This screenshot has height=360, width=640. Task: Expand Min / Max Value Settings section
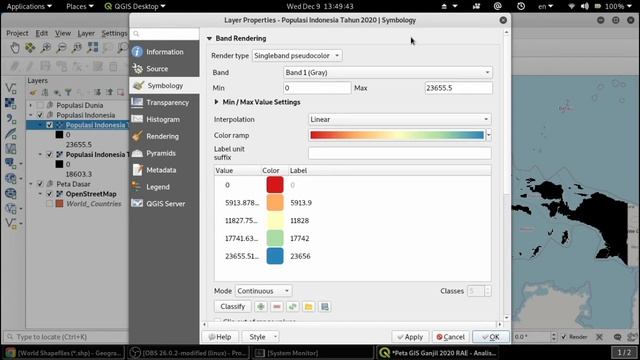pos(216,102)
